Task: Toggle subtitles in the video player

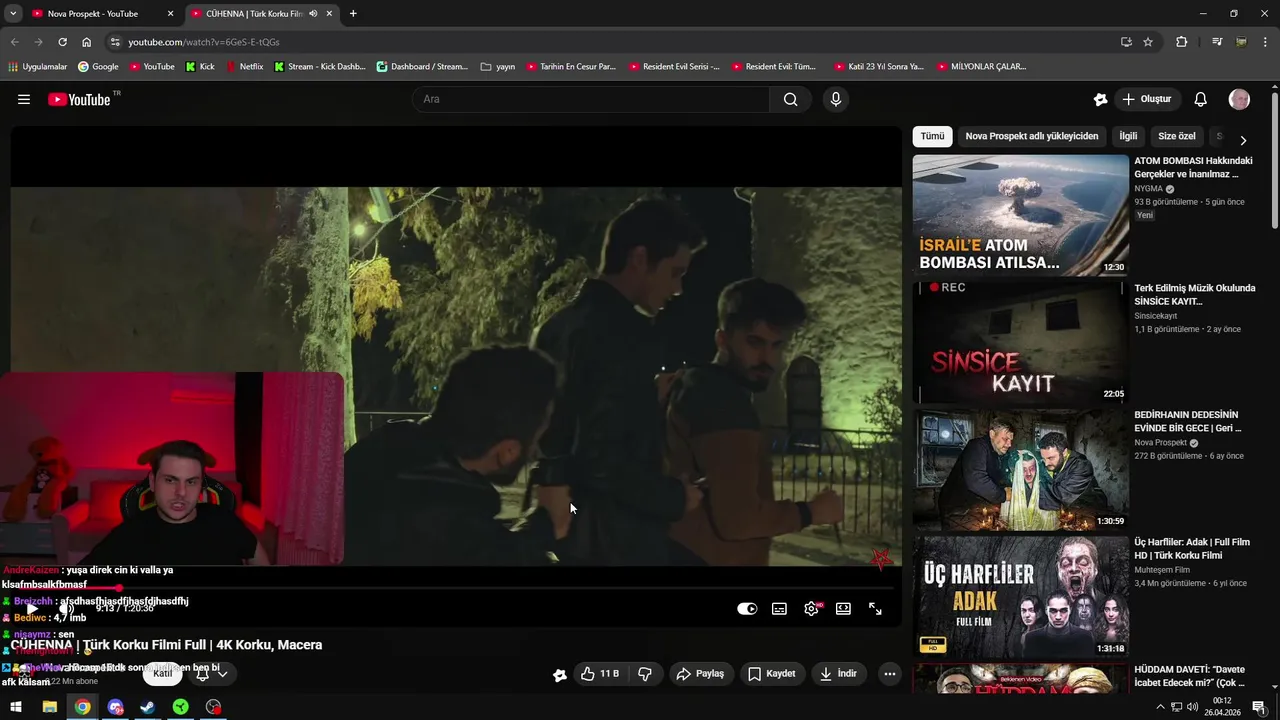Action: [779, 609]
